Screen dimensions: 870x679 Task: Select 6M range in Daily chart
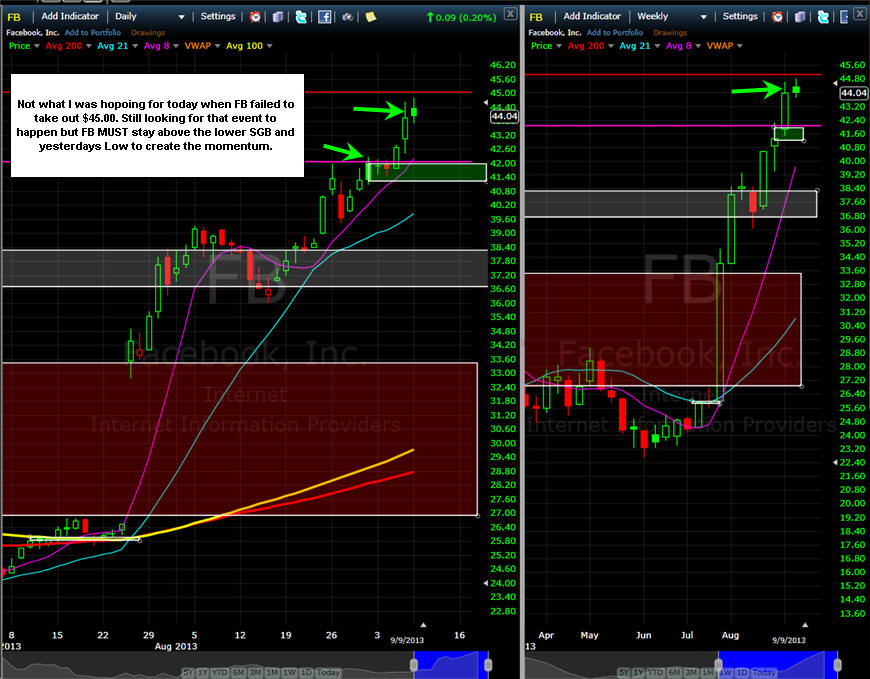[x=238, y=672]
